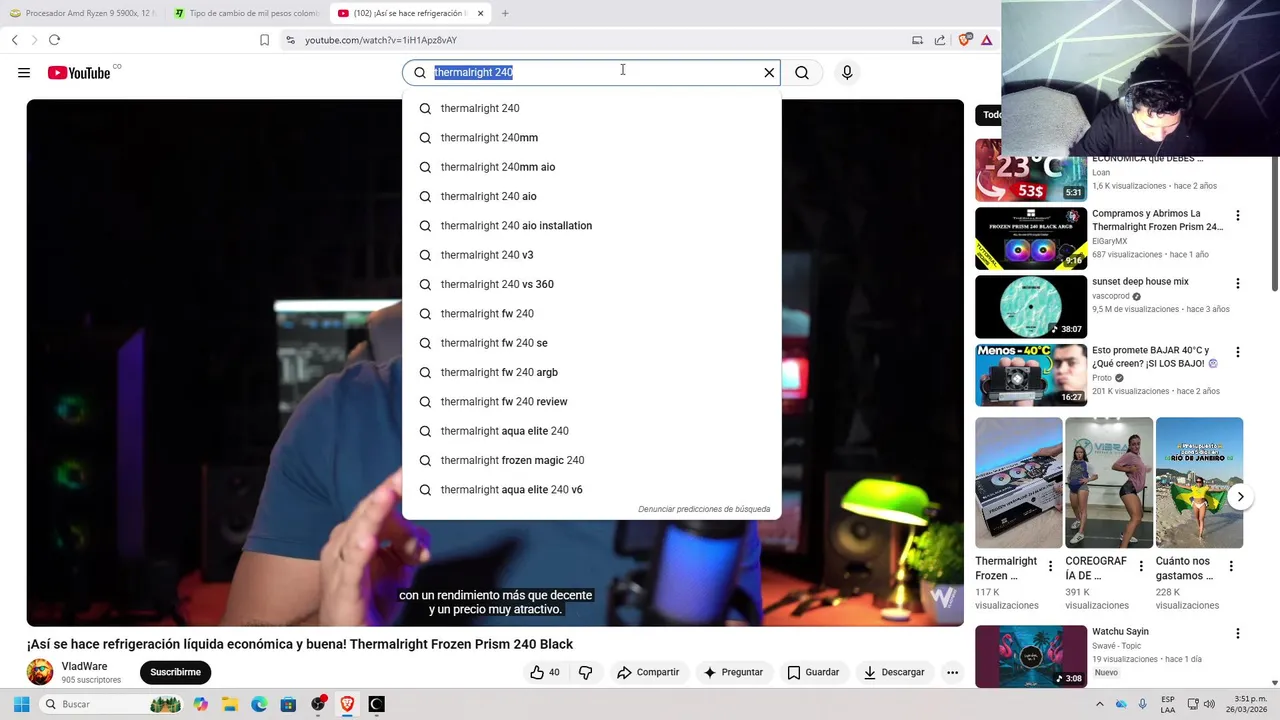Click the Brave Shields lion icon
This screenshot has height=720, width=1280.
[965, 40]
